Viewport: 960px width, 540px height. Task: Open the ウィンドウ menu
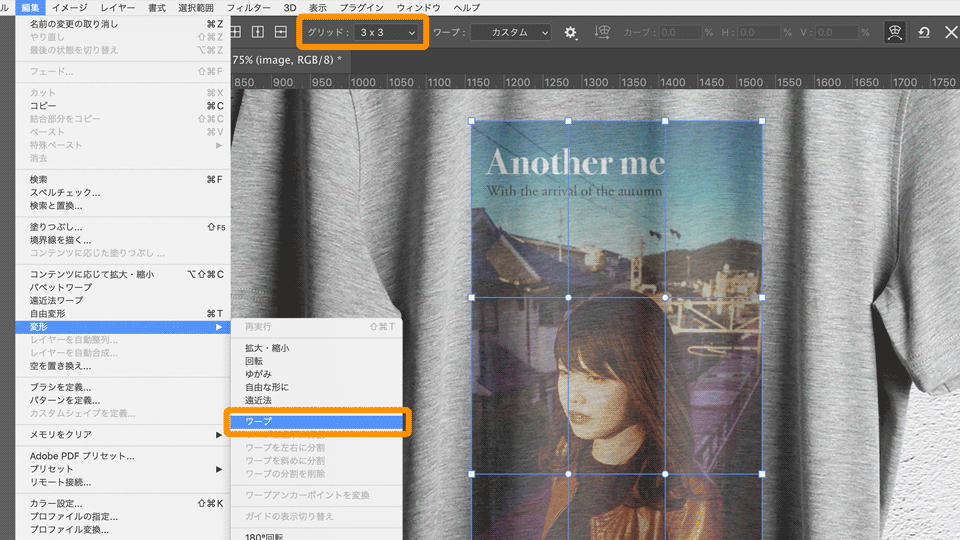[x=418, y=7]
